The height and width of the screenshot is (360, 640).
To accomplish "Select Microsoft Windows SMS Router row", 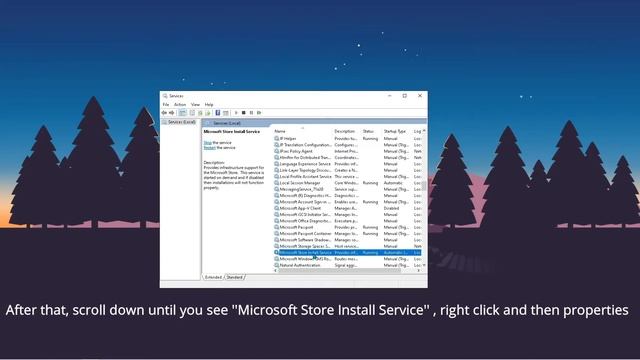I will pyautogui.click(x=347, y=259).
